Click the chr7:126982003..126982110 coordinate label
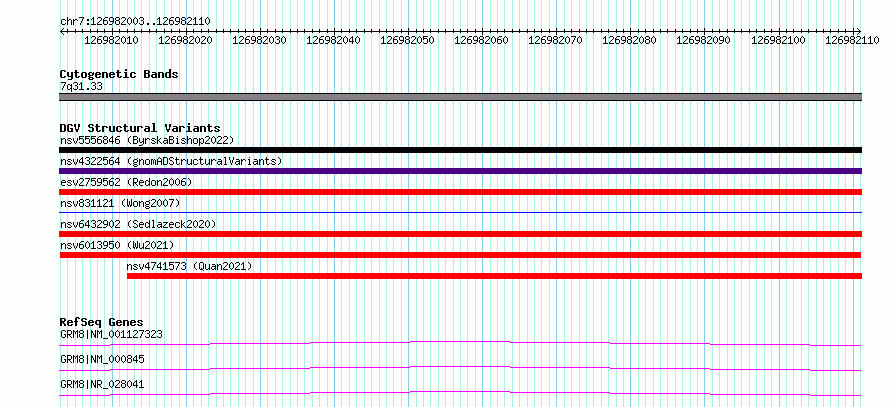The width and height of the screenshot is (890, 407). pos(135,22)
